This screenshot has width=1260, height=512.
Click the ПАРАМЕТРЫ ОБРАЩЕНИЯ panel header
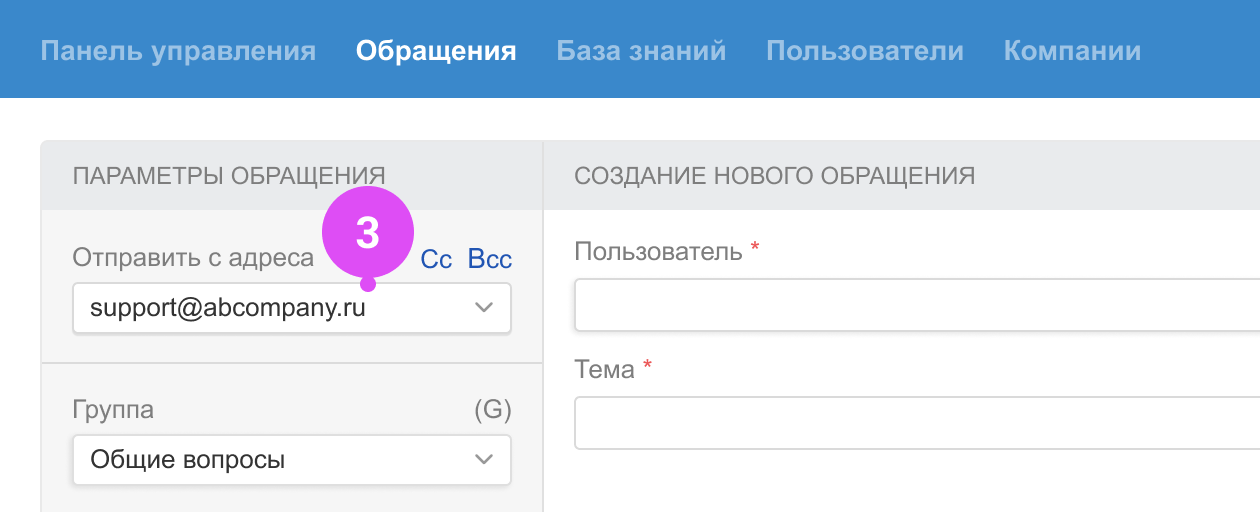pos(229,176)
